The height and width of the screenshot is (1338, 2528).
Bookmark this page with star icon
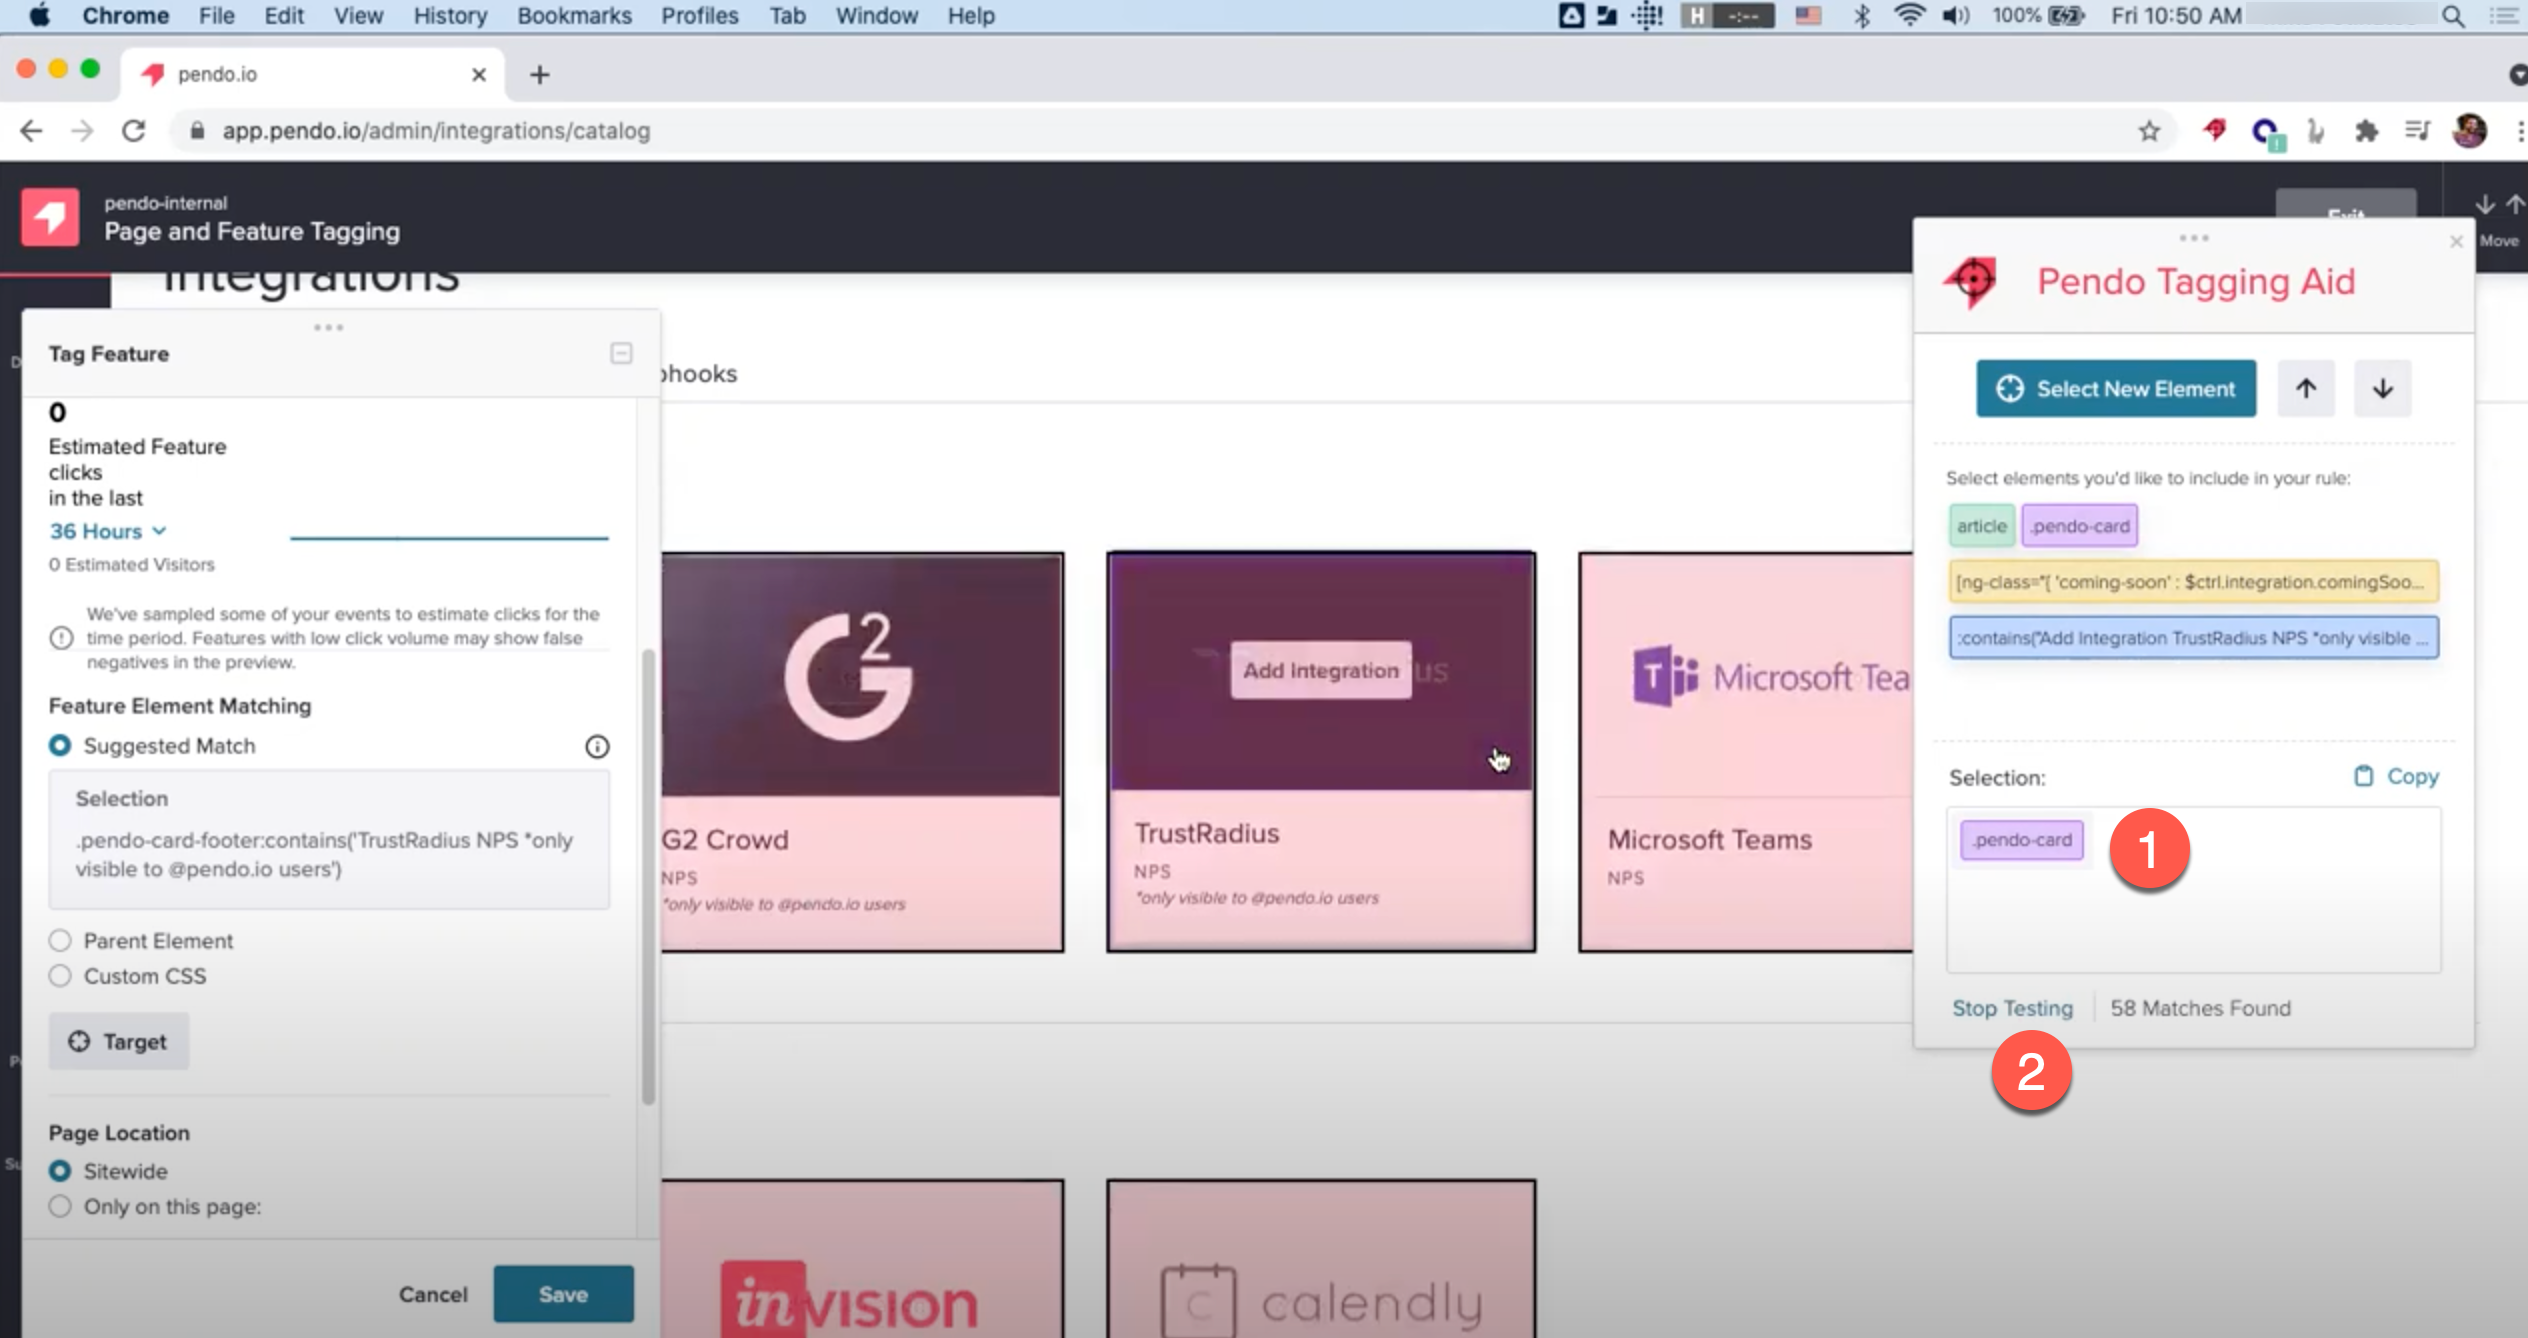click(x=2149, y=131)
